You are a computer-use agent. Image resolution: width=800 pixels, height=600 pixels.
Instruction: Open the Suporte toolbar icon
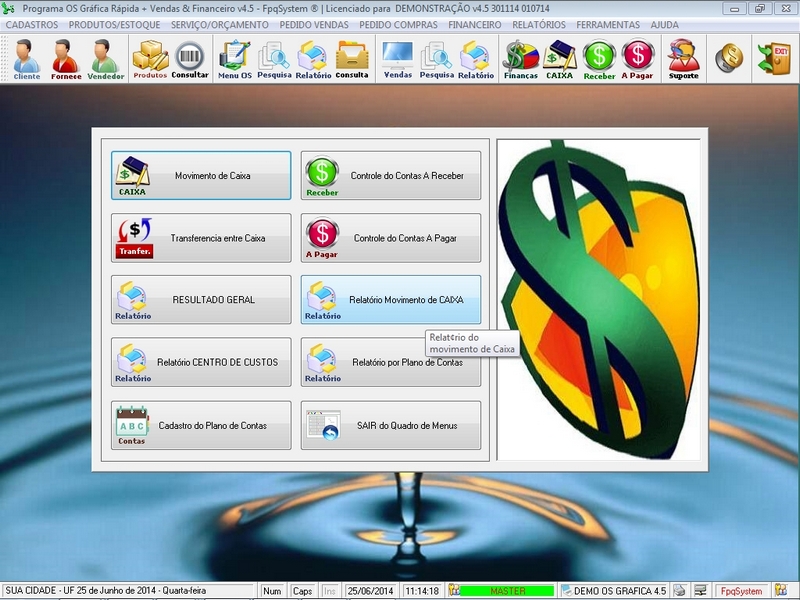click(x=684, y=58)
